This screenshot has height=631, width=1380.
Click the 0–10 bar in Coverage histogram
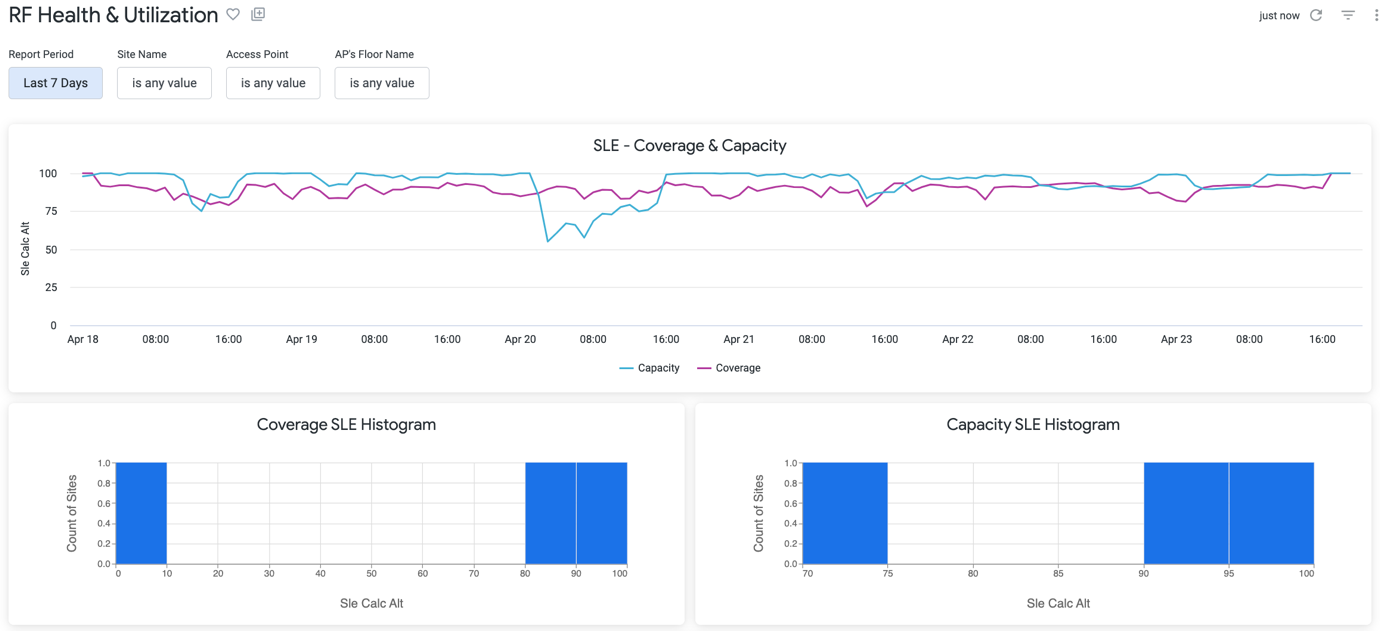pyautogui.click(x=142, y=513)
